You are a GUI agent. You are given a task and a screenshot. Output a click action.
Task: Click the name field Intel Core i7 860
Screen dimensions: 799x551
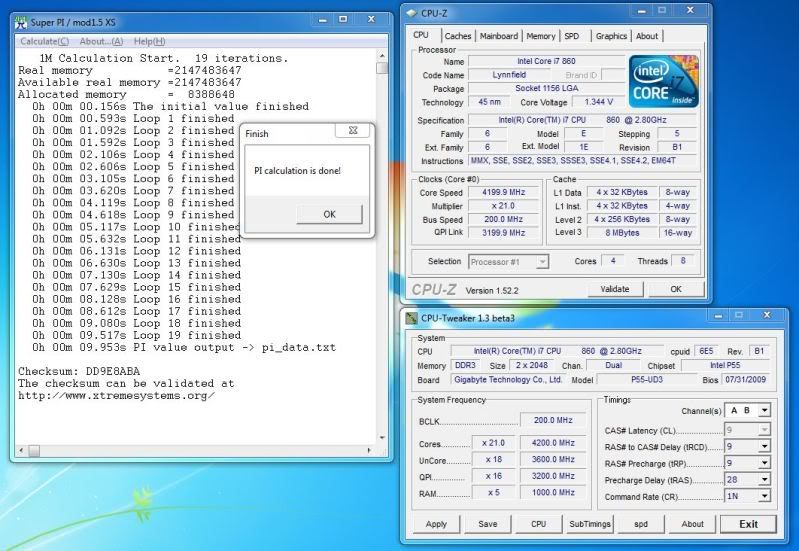point(546,61)
